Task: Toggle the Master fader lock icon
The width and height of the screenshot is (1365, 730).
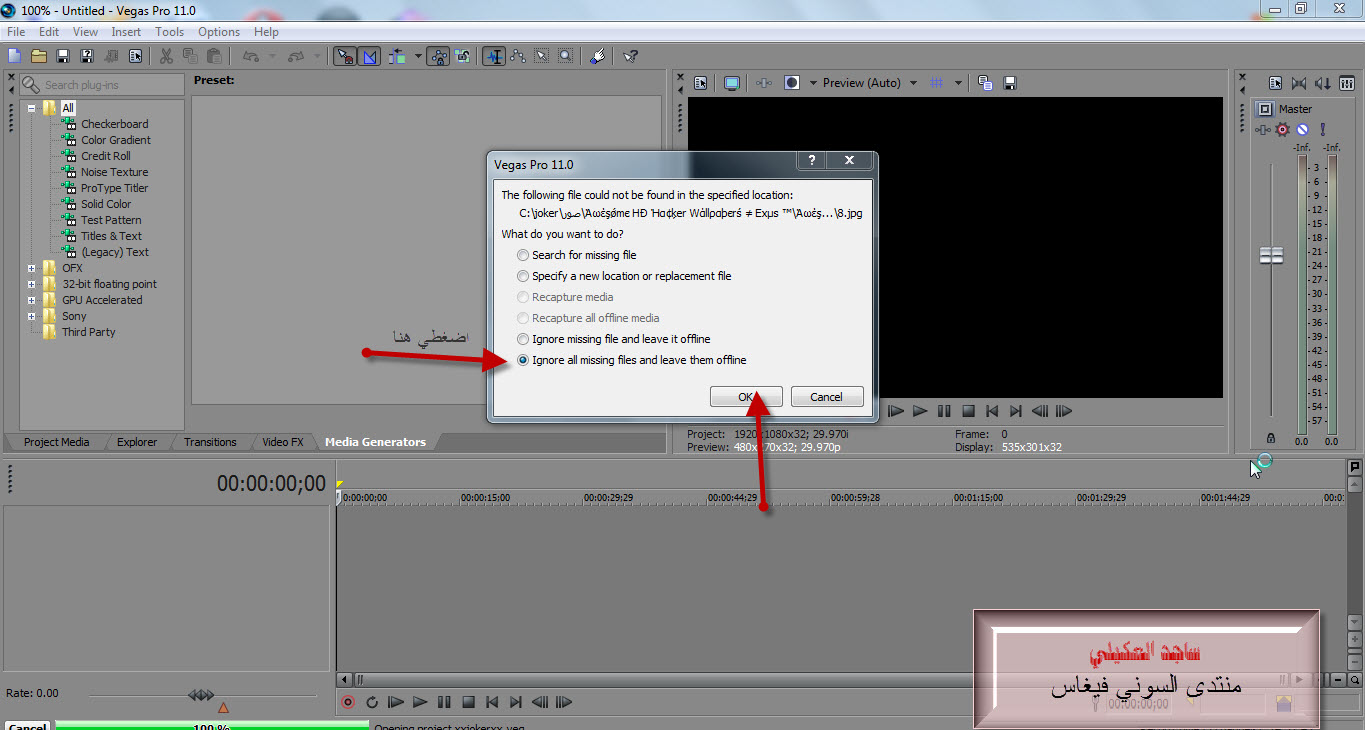Action: tap(1271, 438)
